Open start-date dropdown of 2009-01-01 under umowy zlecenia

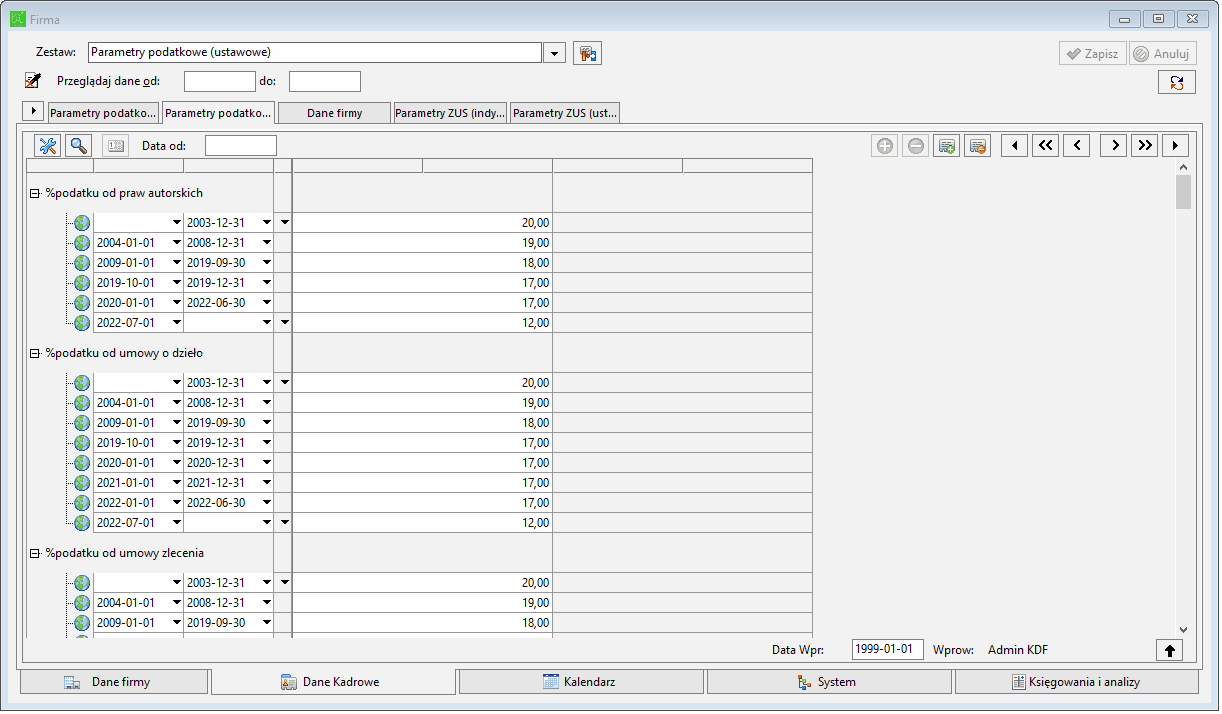[177, 623]
